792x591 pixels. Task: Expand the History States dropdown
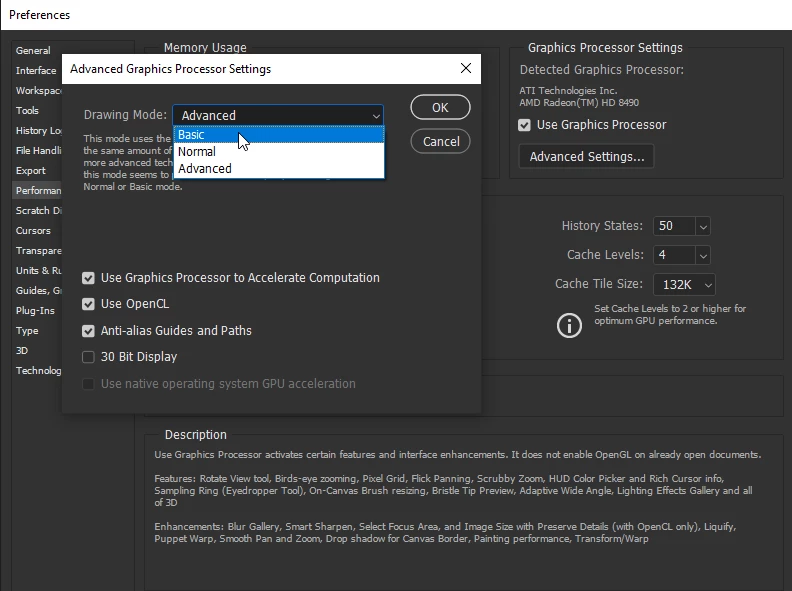click(703, 226)
